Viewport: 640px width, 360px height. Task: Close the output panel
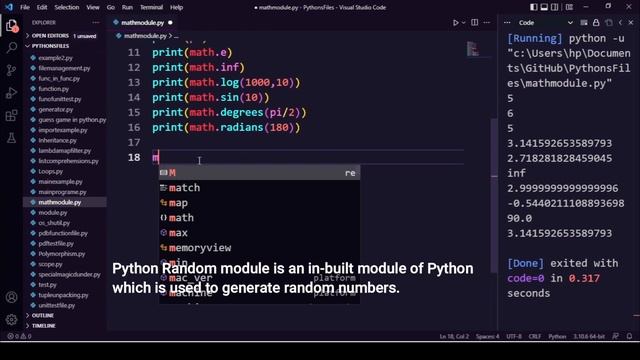click(631, 23)
